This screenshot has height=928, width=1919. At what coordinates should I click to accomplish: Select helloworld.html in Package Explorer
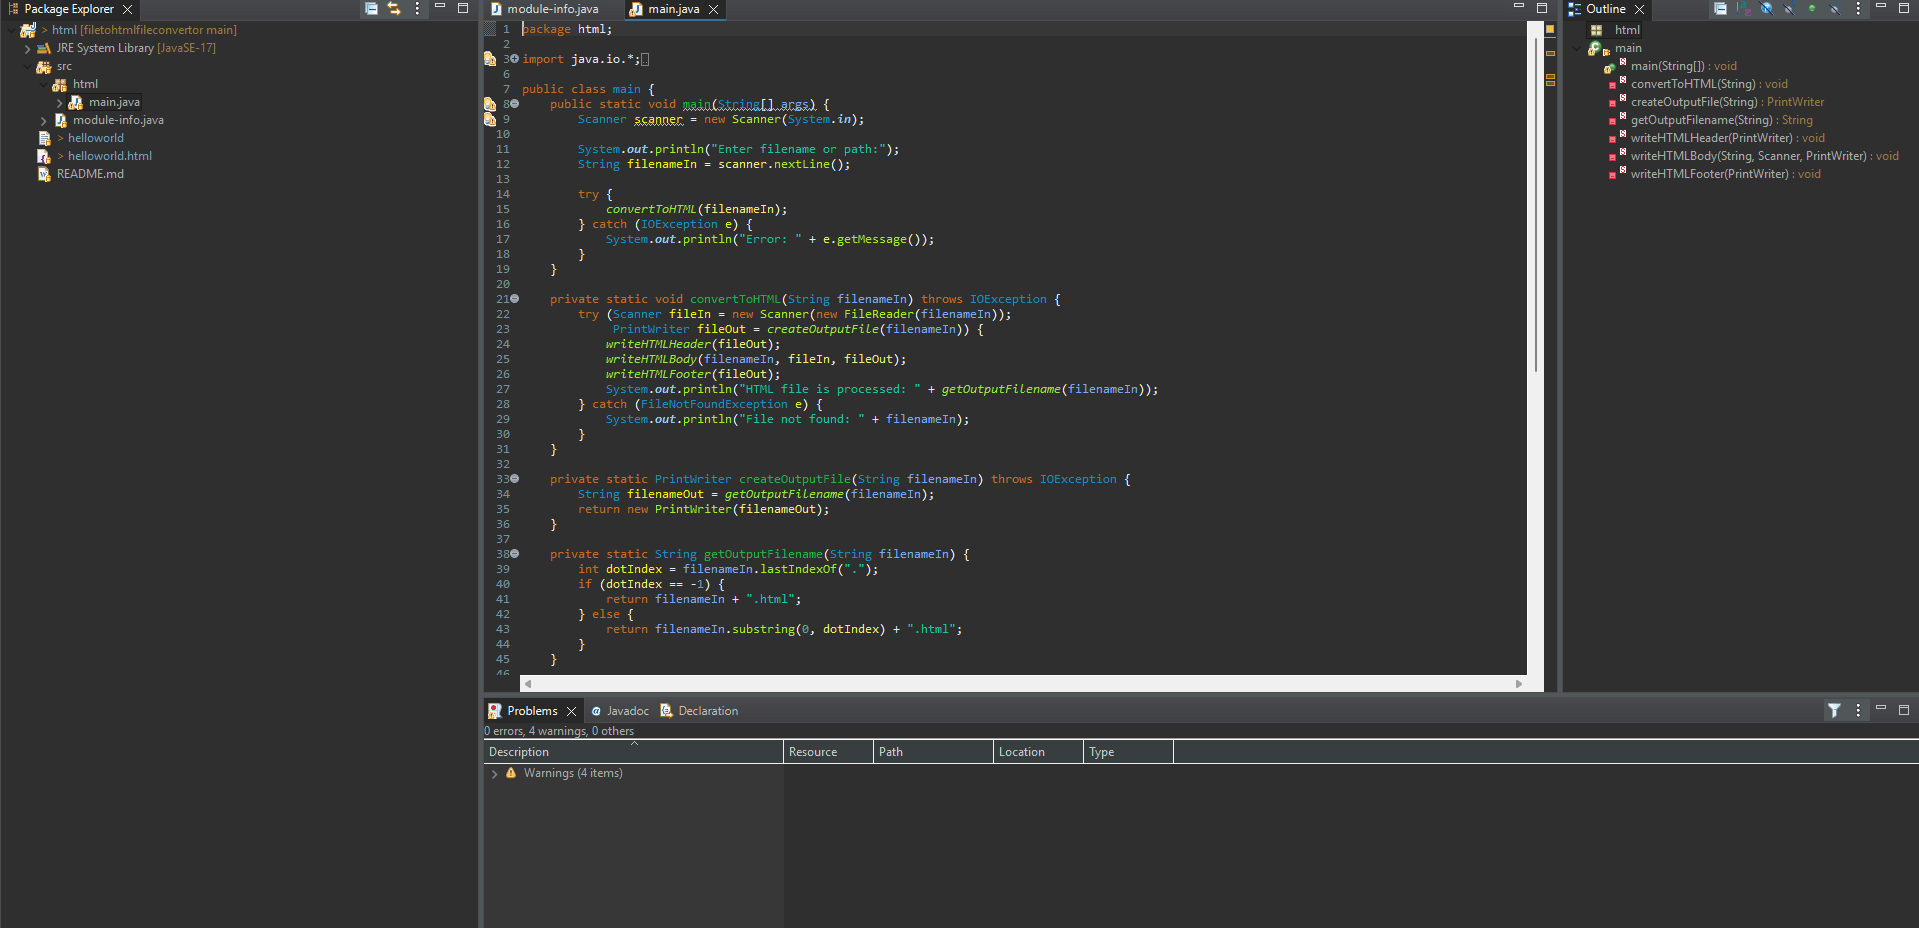coord(110,156)
